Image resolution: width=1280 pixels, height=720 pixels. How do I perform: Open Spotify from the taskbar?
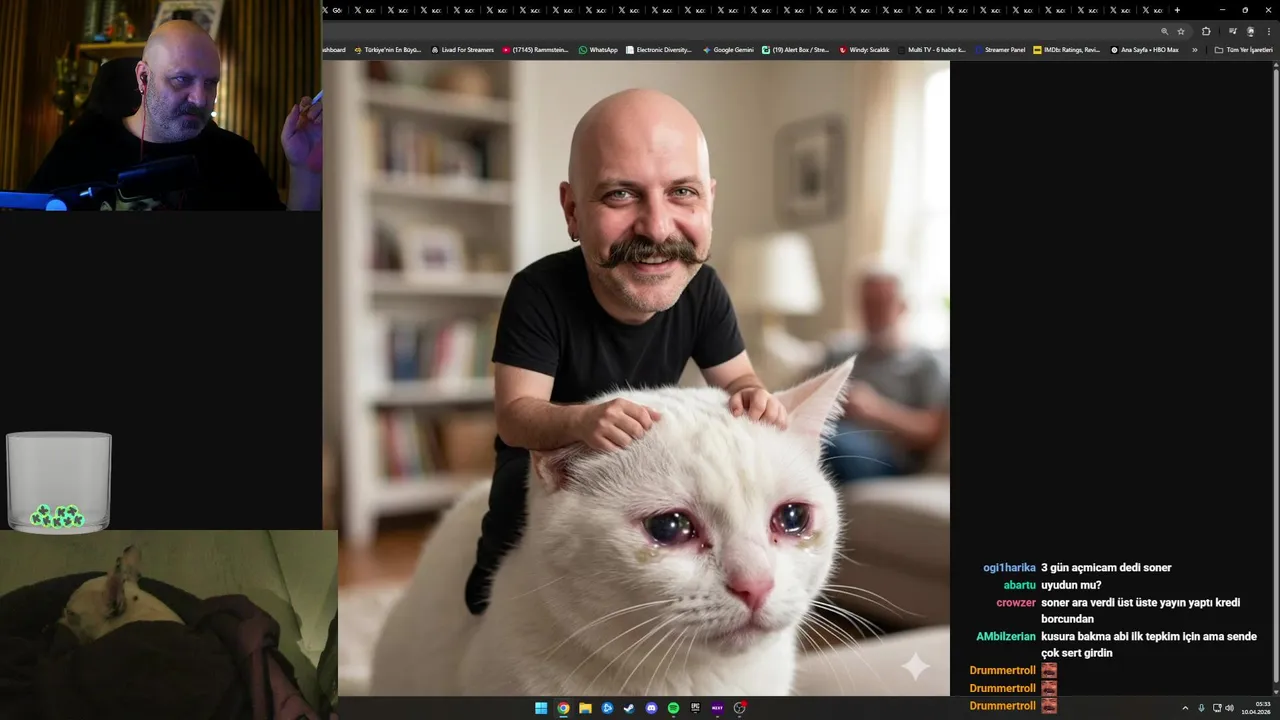(x=673, y=708)
